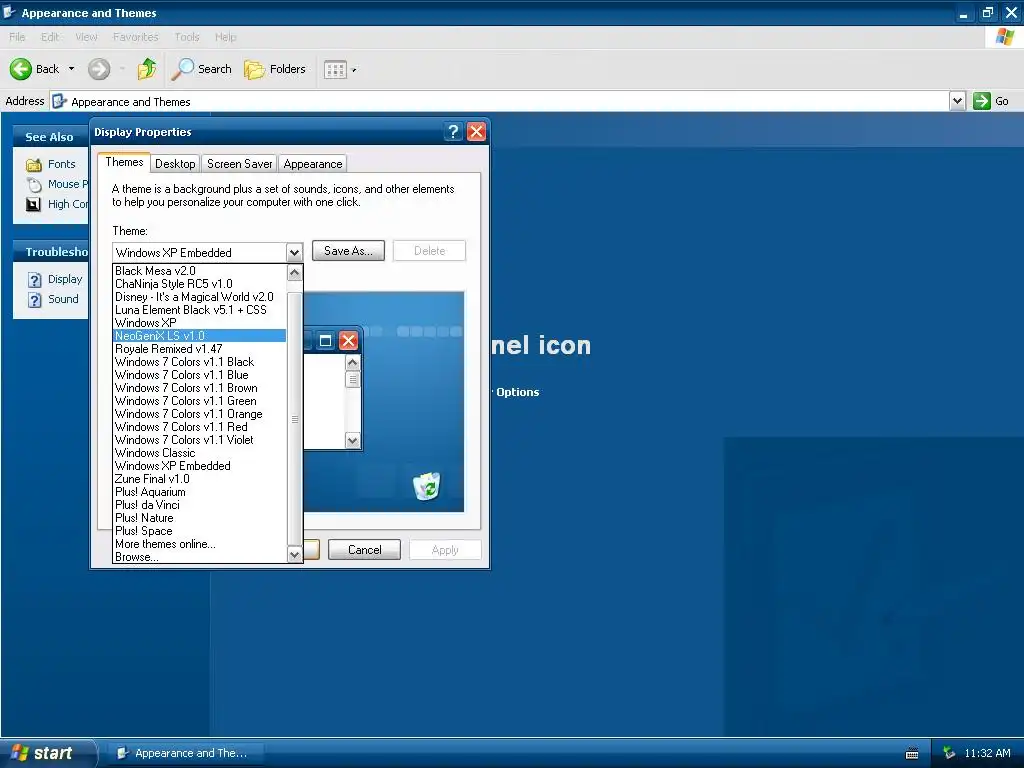The height and width of the screenshot is (768, 1024).
Task: Click the Display Properties help question icon
Action: coord(453,132)
